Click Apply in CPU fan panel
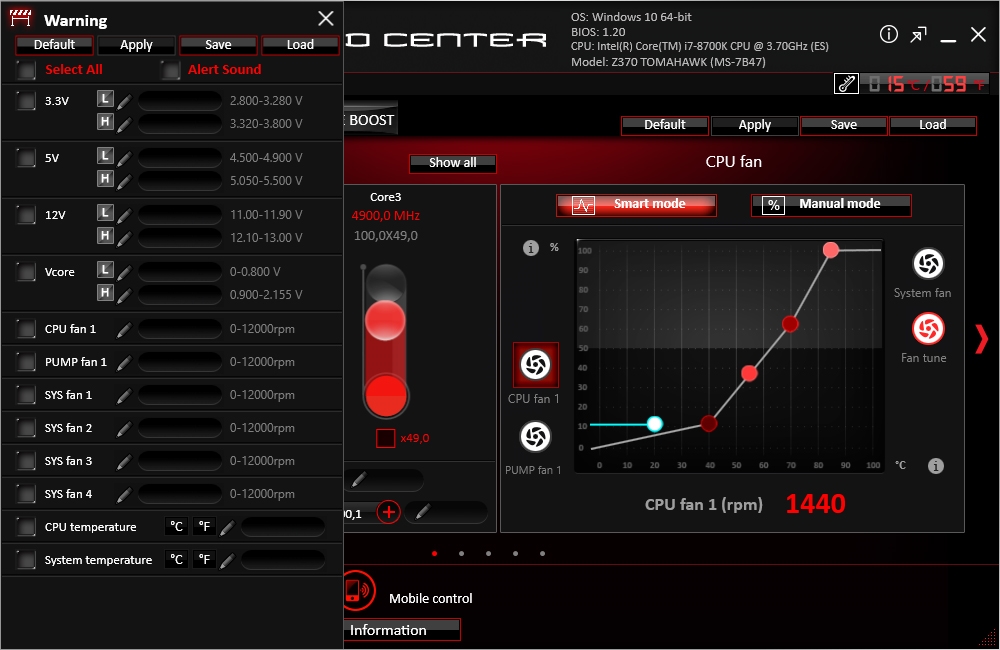The image size is (1000, 650). click(754, 126)
